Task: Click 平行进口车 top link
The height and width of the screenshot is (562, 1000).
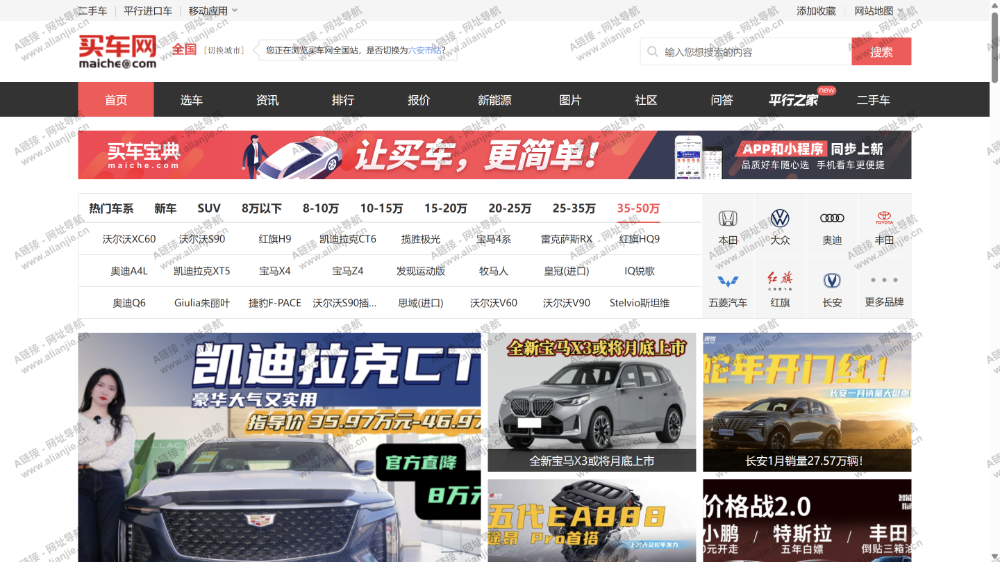Action: tap(147, 11)
